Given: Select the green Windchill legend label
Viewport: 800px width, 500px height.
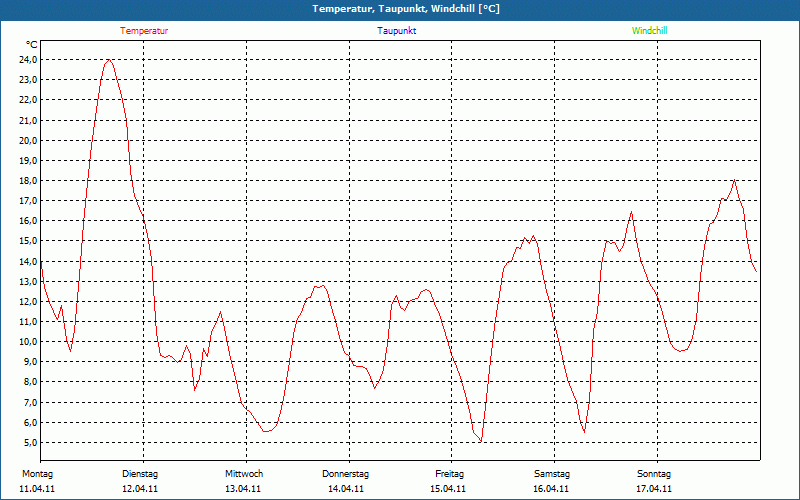Looking at the screenshot, I should [649, 31].
